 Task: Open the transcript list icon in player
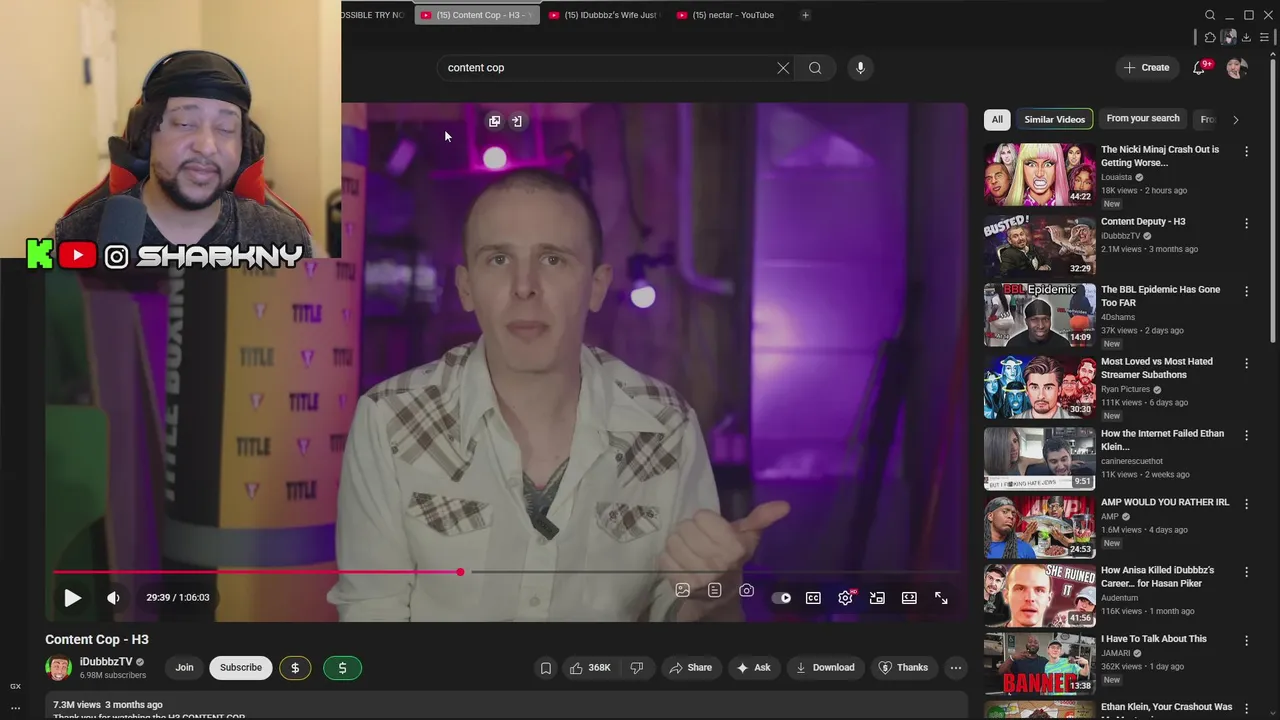pyautogui.click(x=714, y=591)
